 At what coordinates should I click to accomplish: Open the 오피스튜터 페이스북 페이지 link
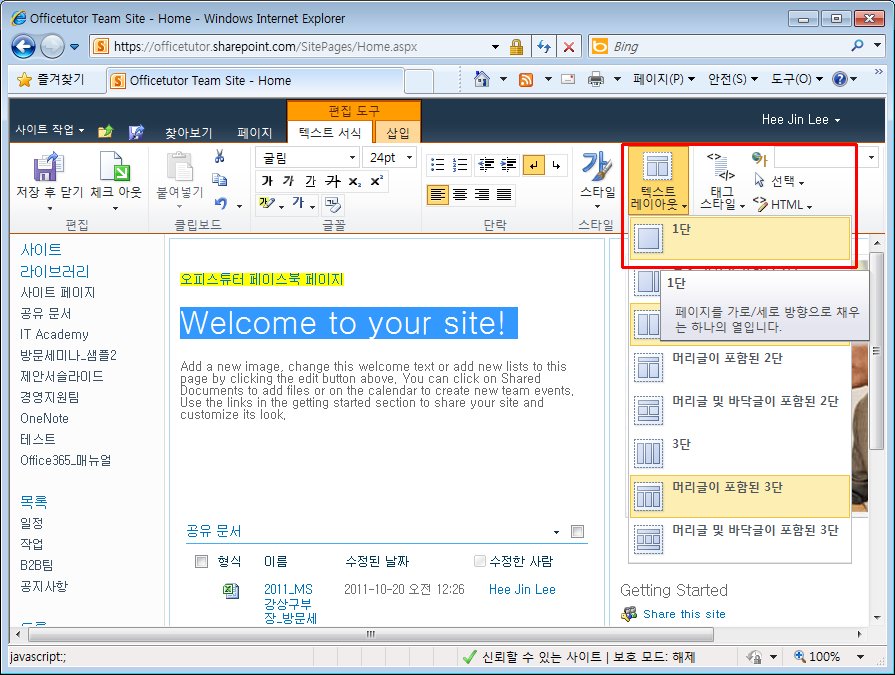[262, 279]
